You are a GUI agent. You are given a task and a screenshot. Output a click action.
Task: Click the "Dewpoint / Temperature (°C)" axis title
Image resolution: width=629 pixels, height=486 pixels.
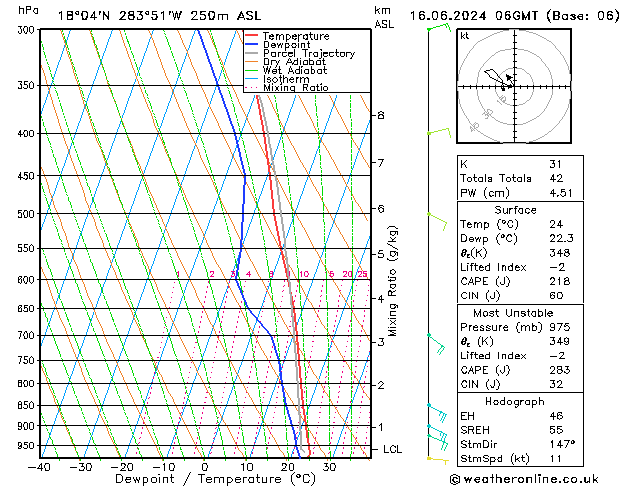pyautogui.click(x=215, y=479)
